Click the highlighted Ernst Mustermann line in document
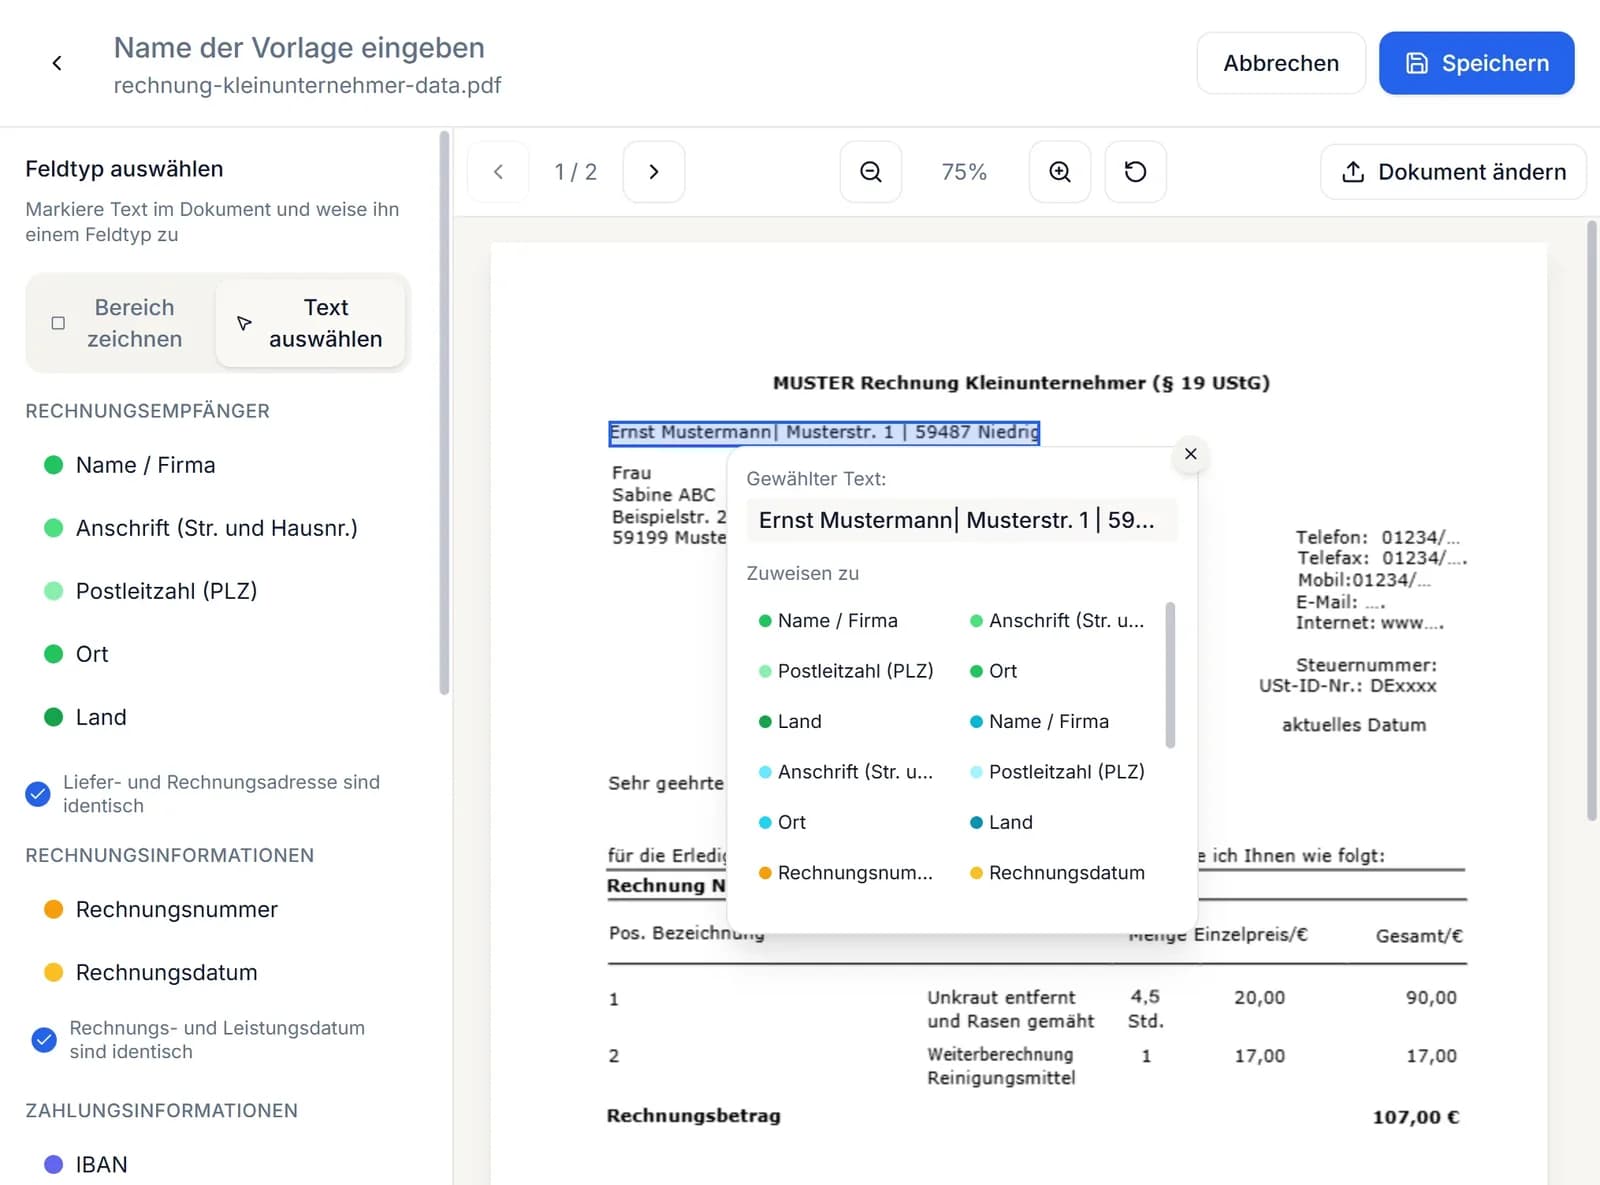This screenshot has height=1185, width=1600. click(824, 432)
